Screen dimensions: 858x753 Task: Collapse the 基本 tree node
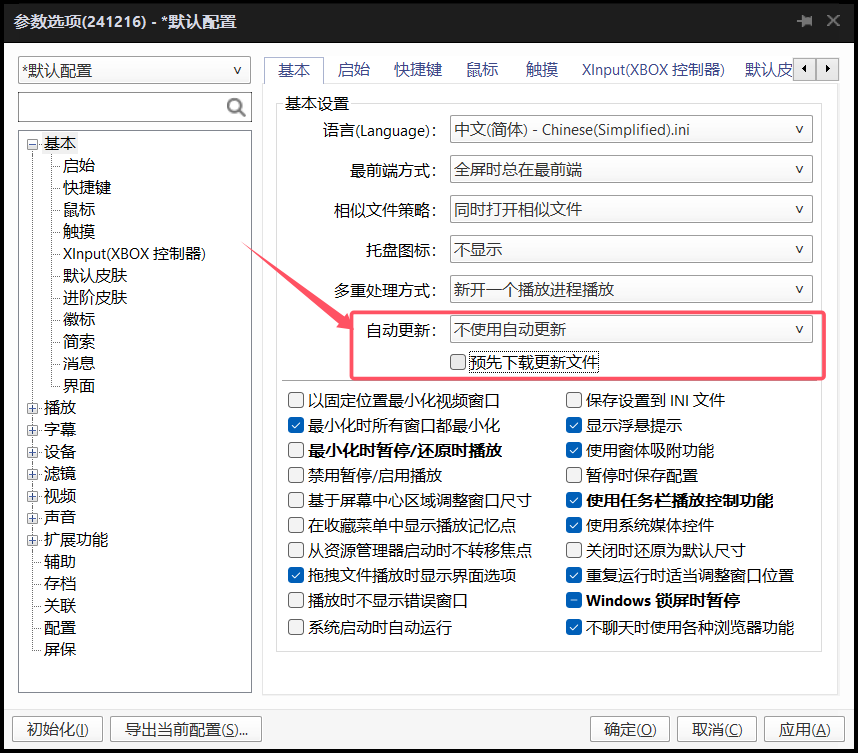33,144
